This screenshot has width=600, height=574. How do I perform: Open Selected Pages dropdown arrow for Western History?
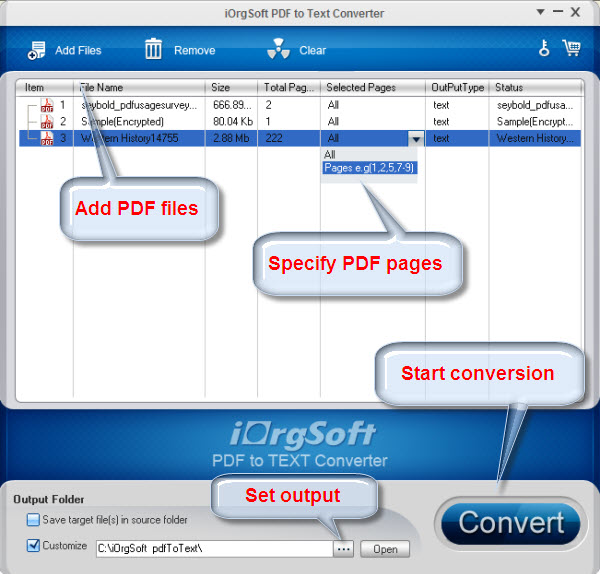[416, 139]
